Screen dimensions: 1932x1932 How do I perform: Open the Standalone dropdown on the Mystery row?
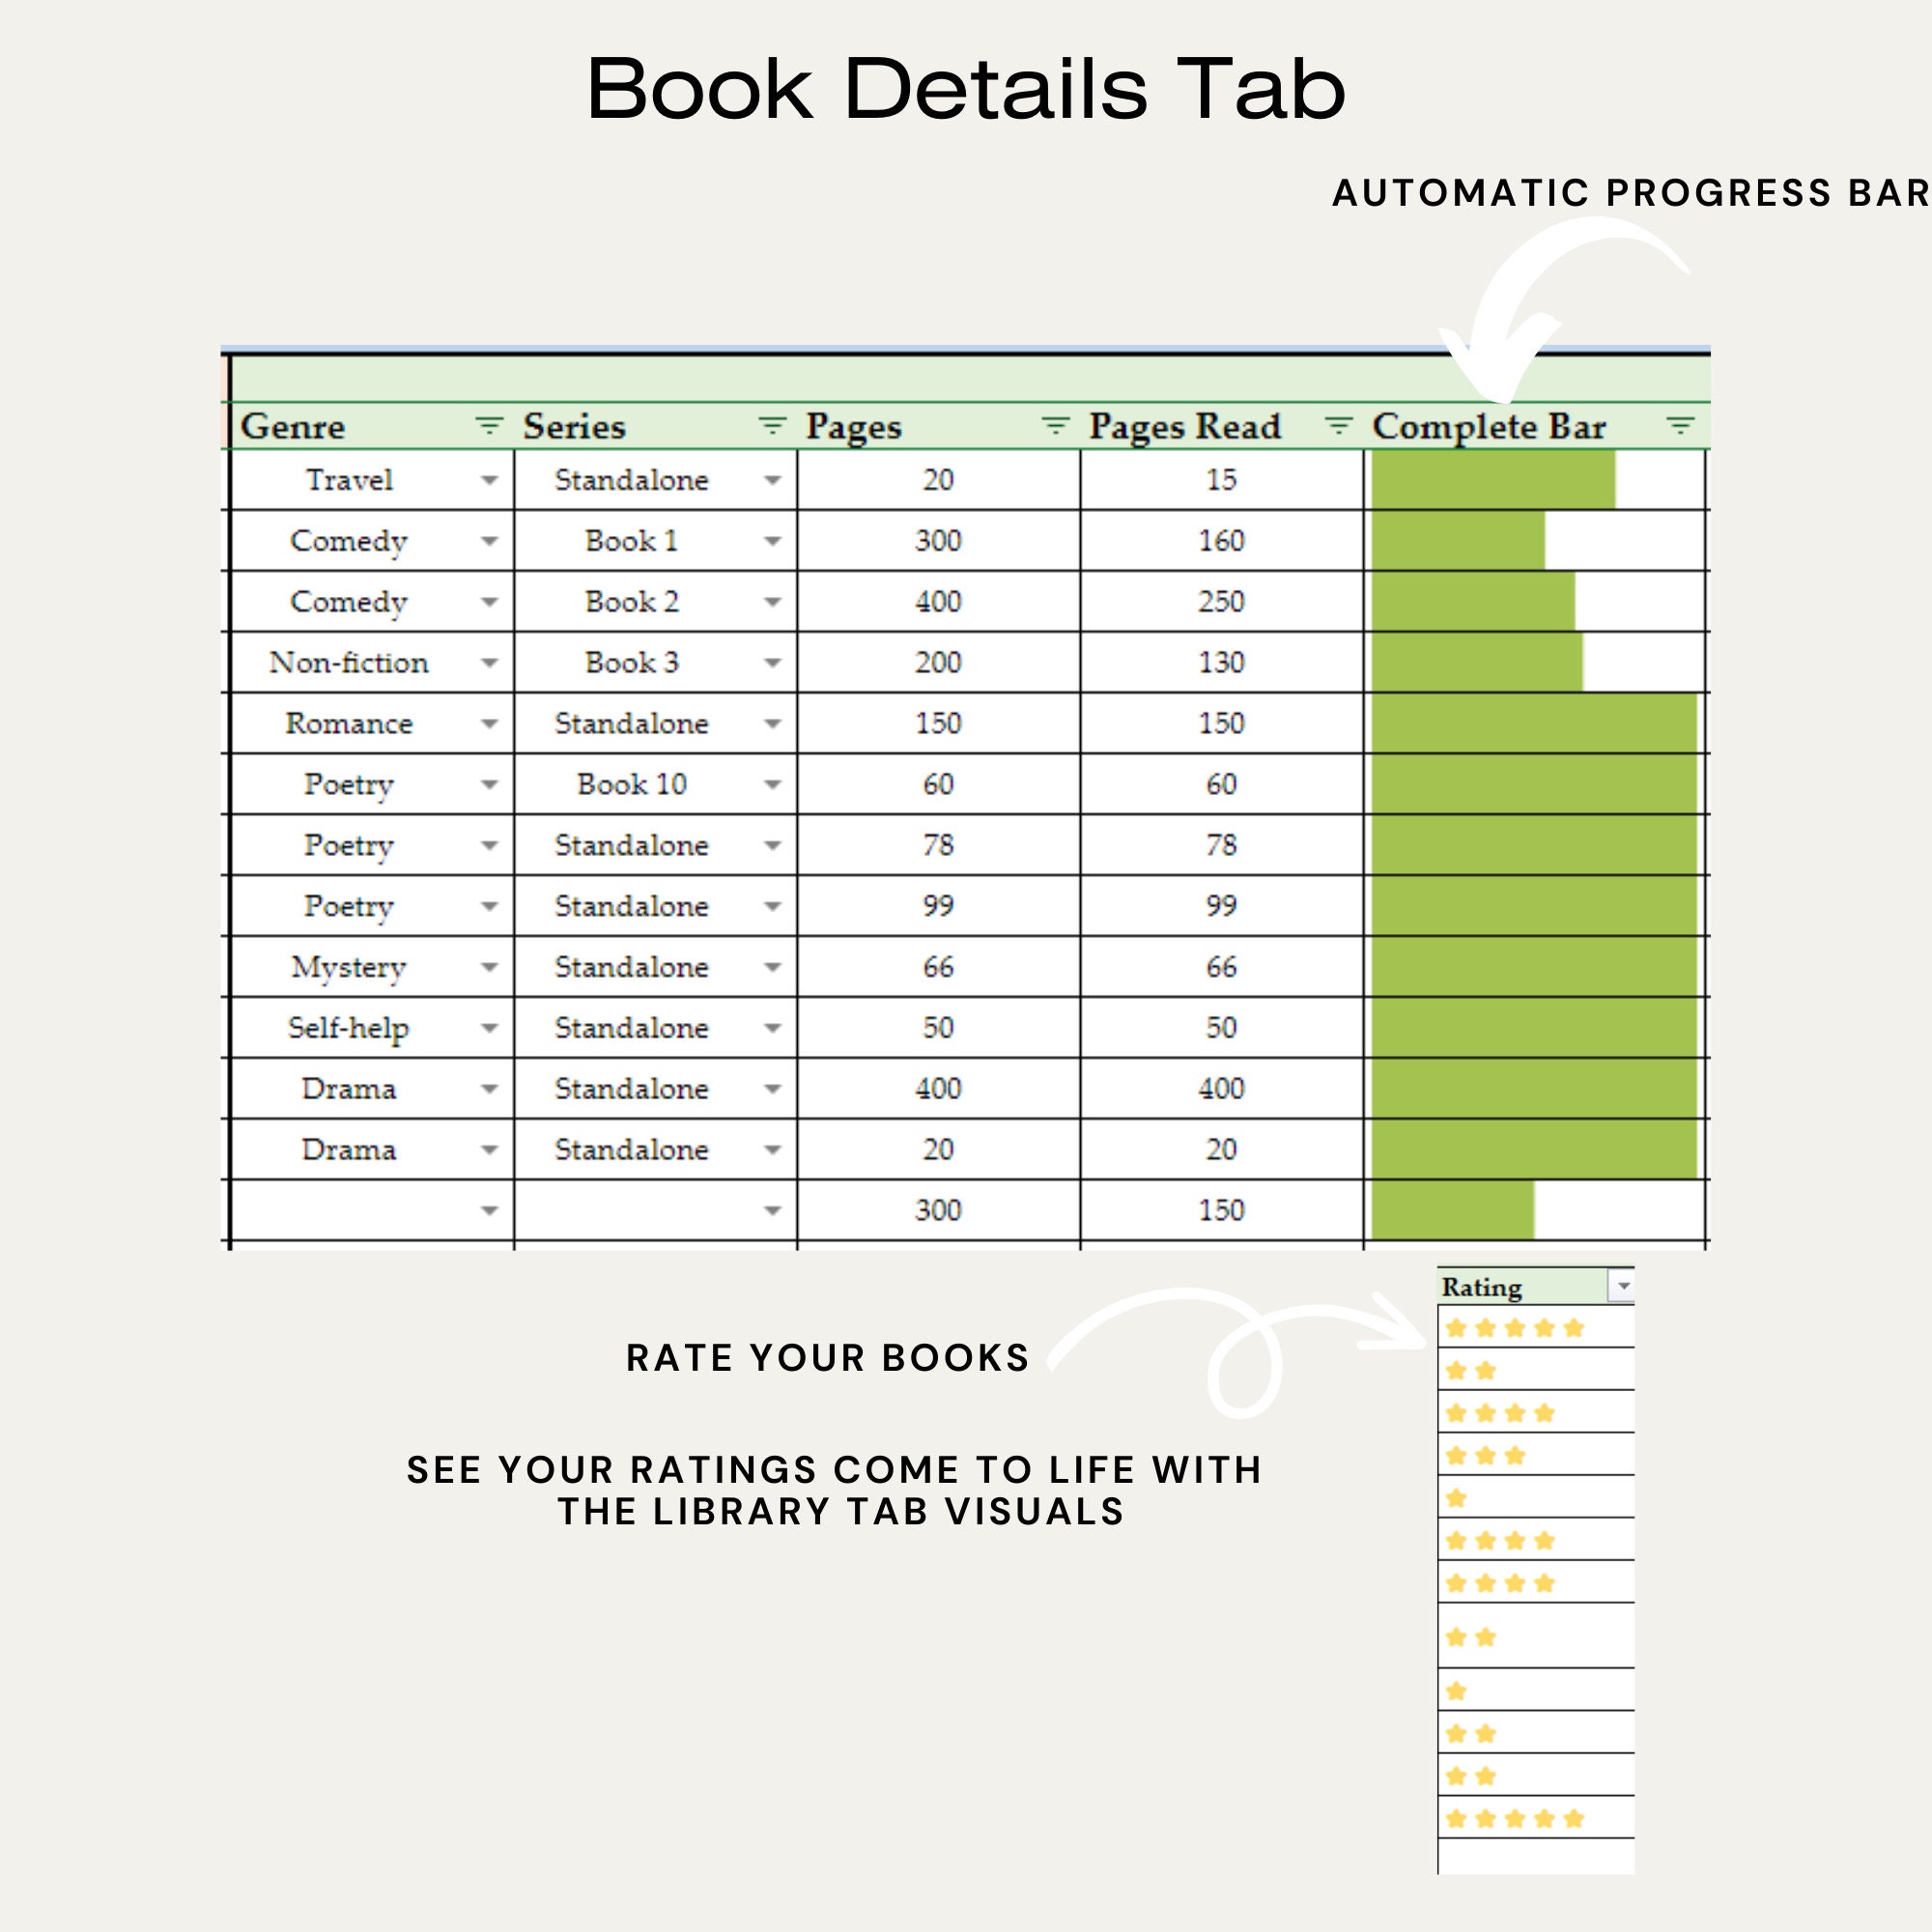pos(771,967)
